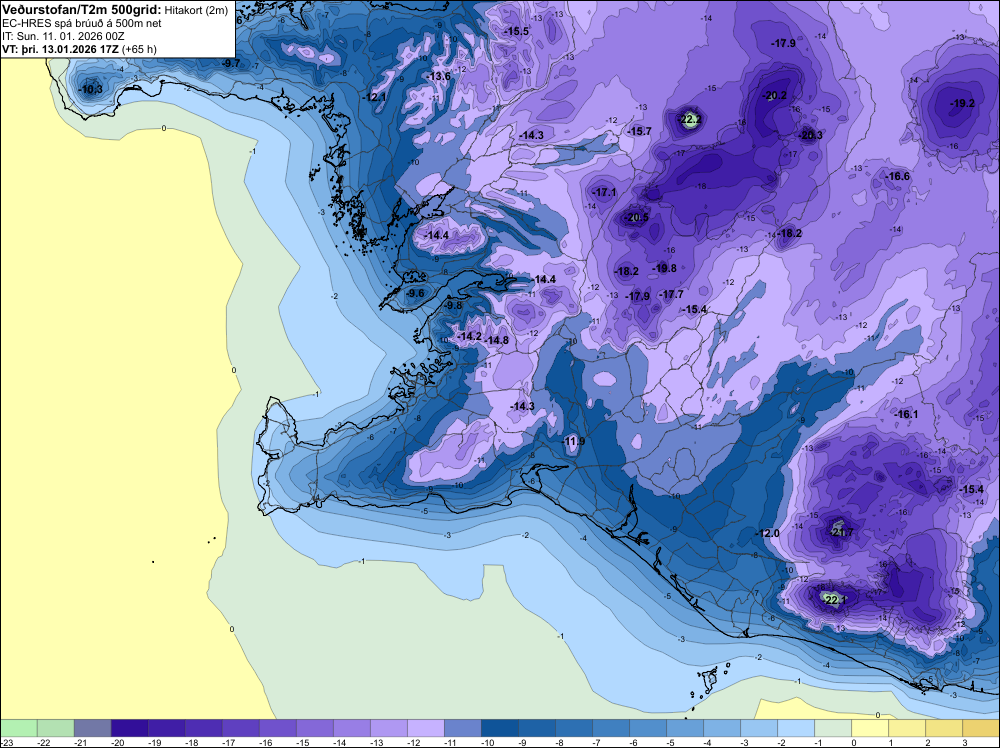
Task: Click the -9.6 coastal temperature value
Action: 415,293
